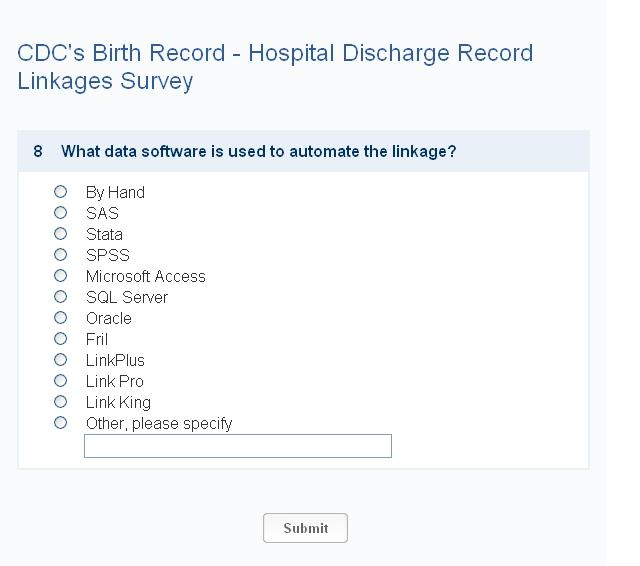Image resolution: width=640 pixels, height=566 pixels.
Task: Pick the Link King radio button
Action: click(60, 401)
